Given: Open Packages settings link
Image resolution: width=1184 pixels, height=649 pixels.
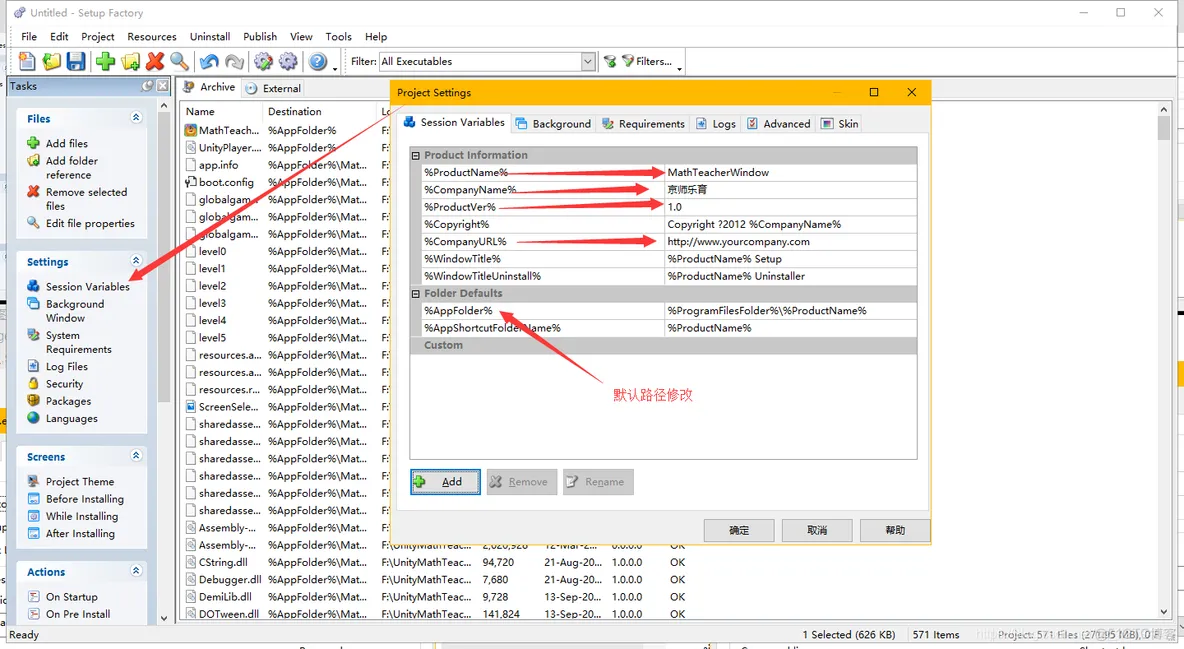Looking at the screenshot, I should pyautogui.click(x=68, y=401).
